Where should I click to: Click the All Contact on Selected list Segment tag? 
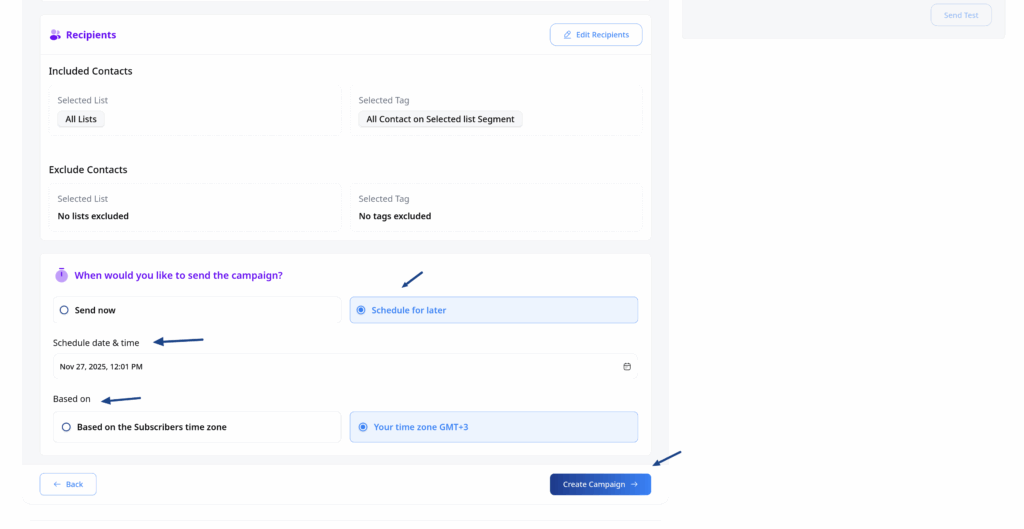[x=440, y=119]
